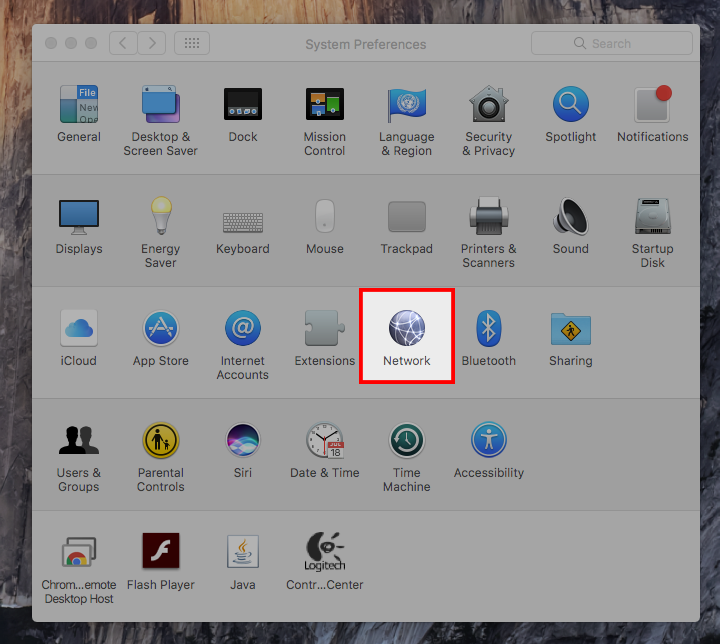Image resolution: width=720 pixels, height=644 pixels.
Task: Minimize the System Preferences window
Action: 71,43
